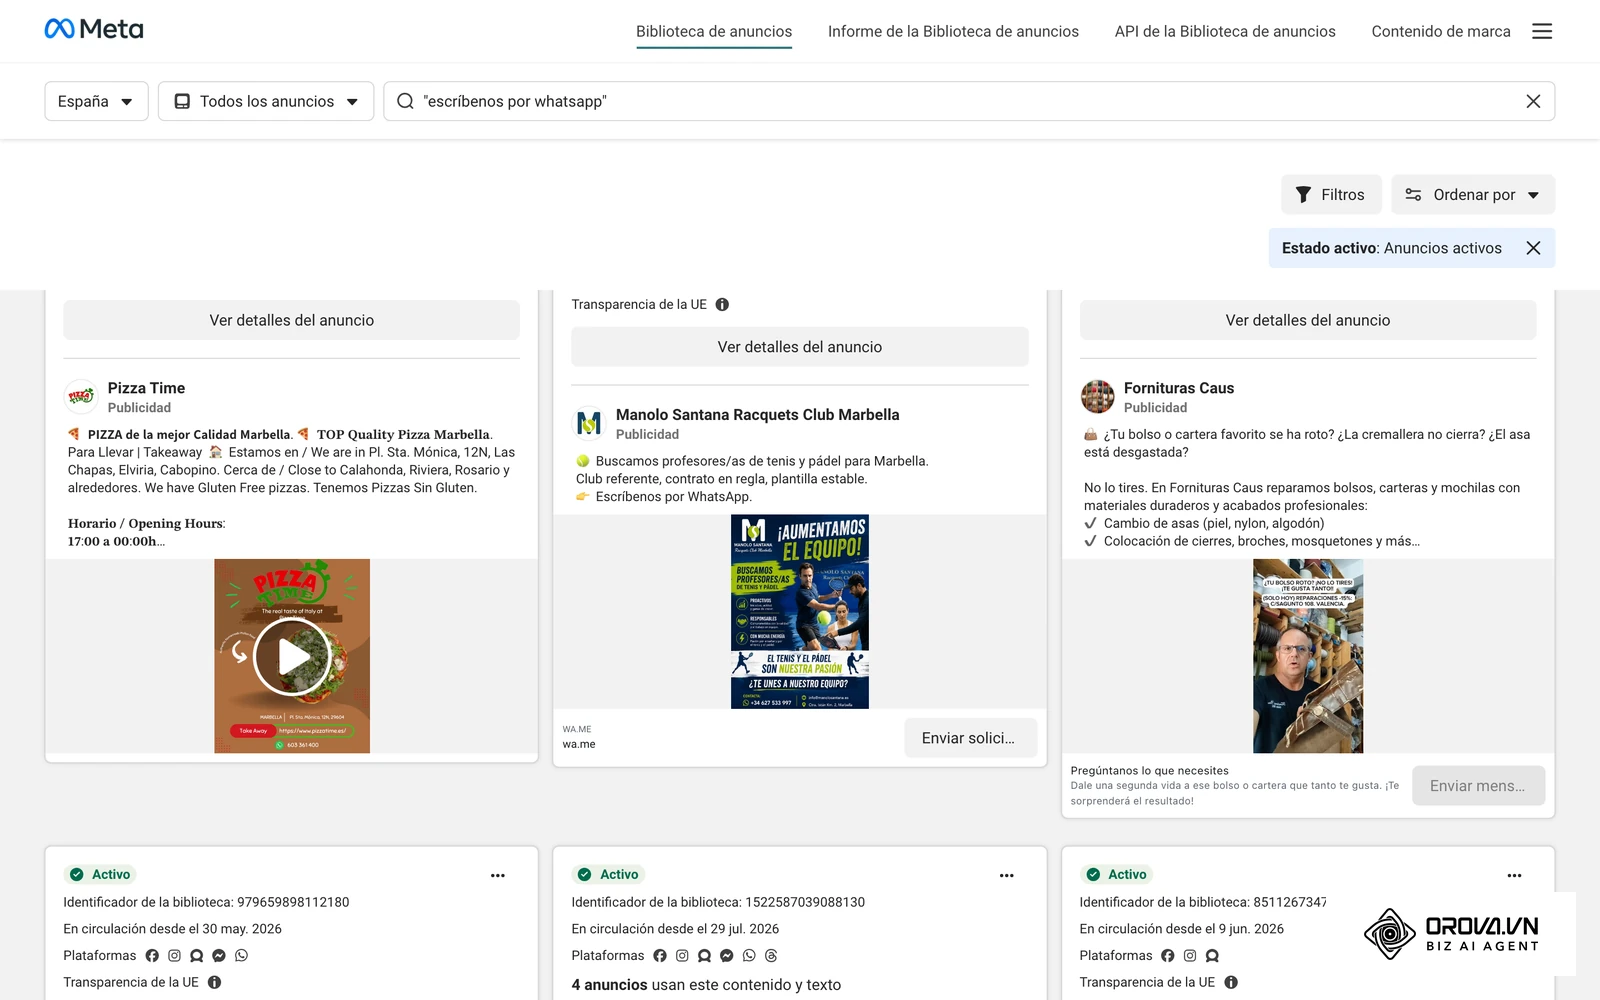
Task: Click Ver detalles del anuncio above Pizza Time
Action: 292,320
